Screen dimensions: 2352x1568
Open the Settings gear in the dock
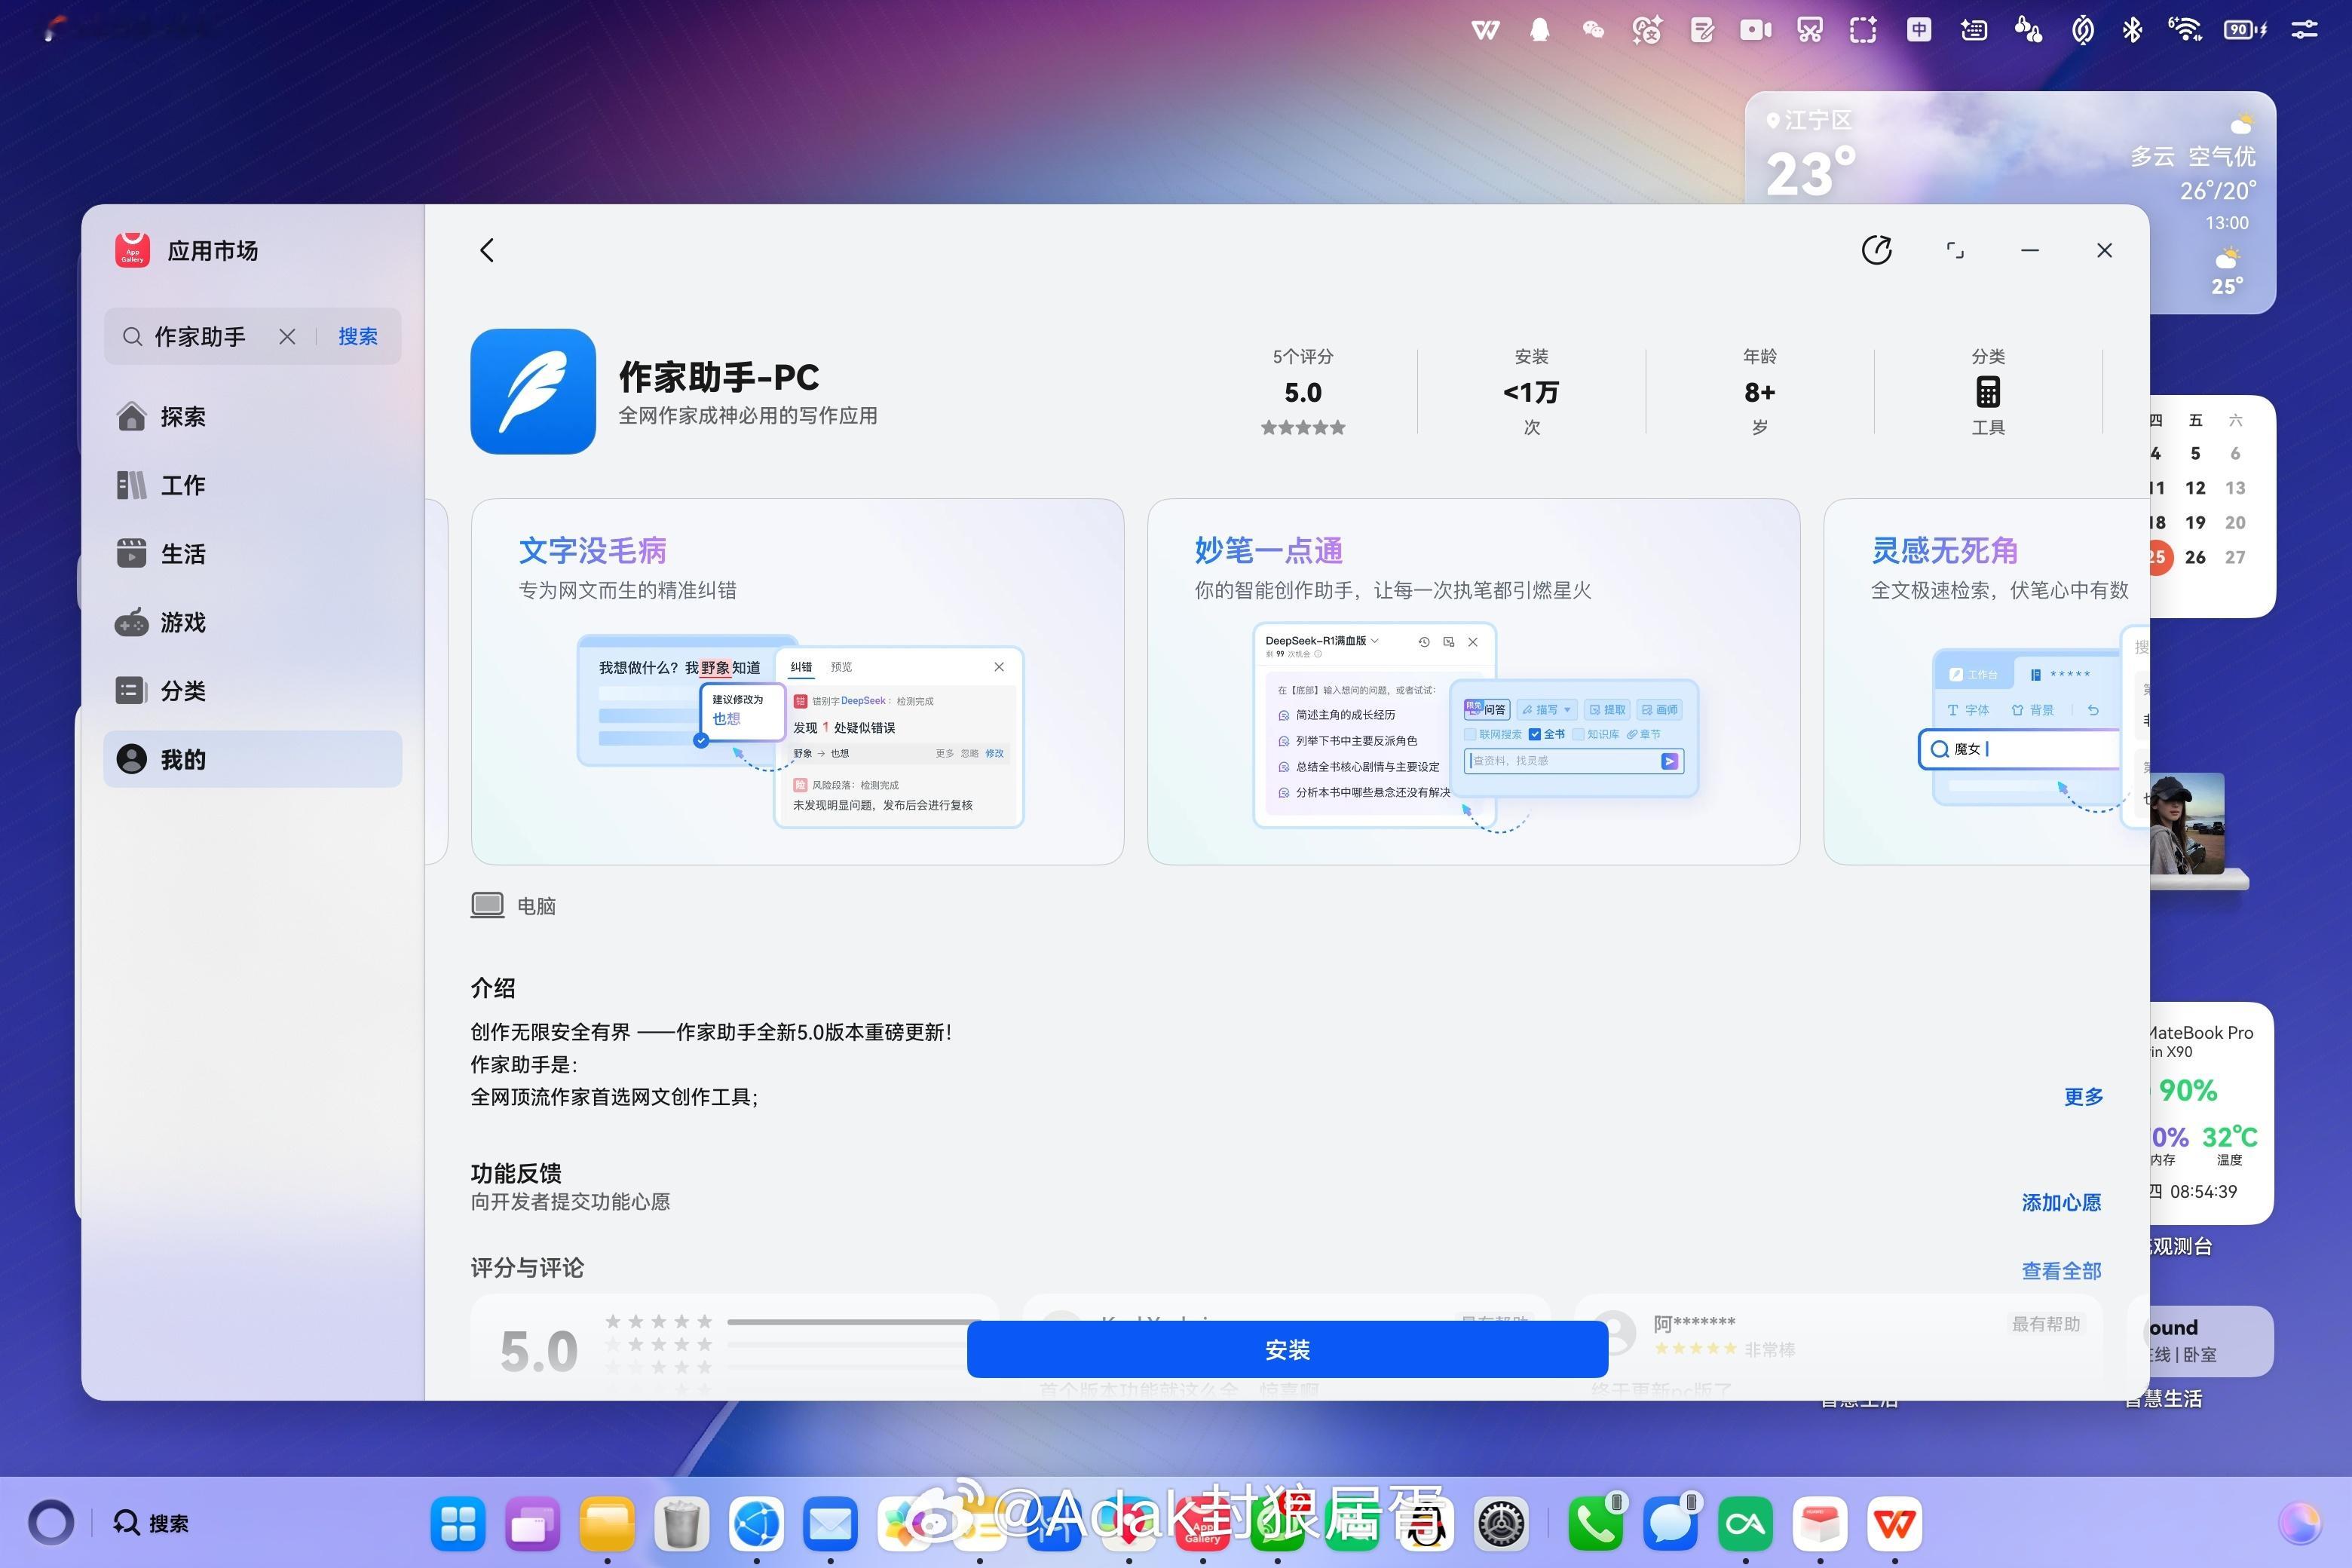[x=1502, y=1524]
